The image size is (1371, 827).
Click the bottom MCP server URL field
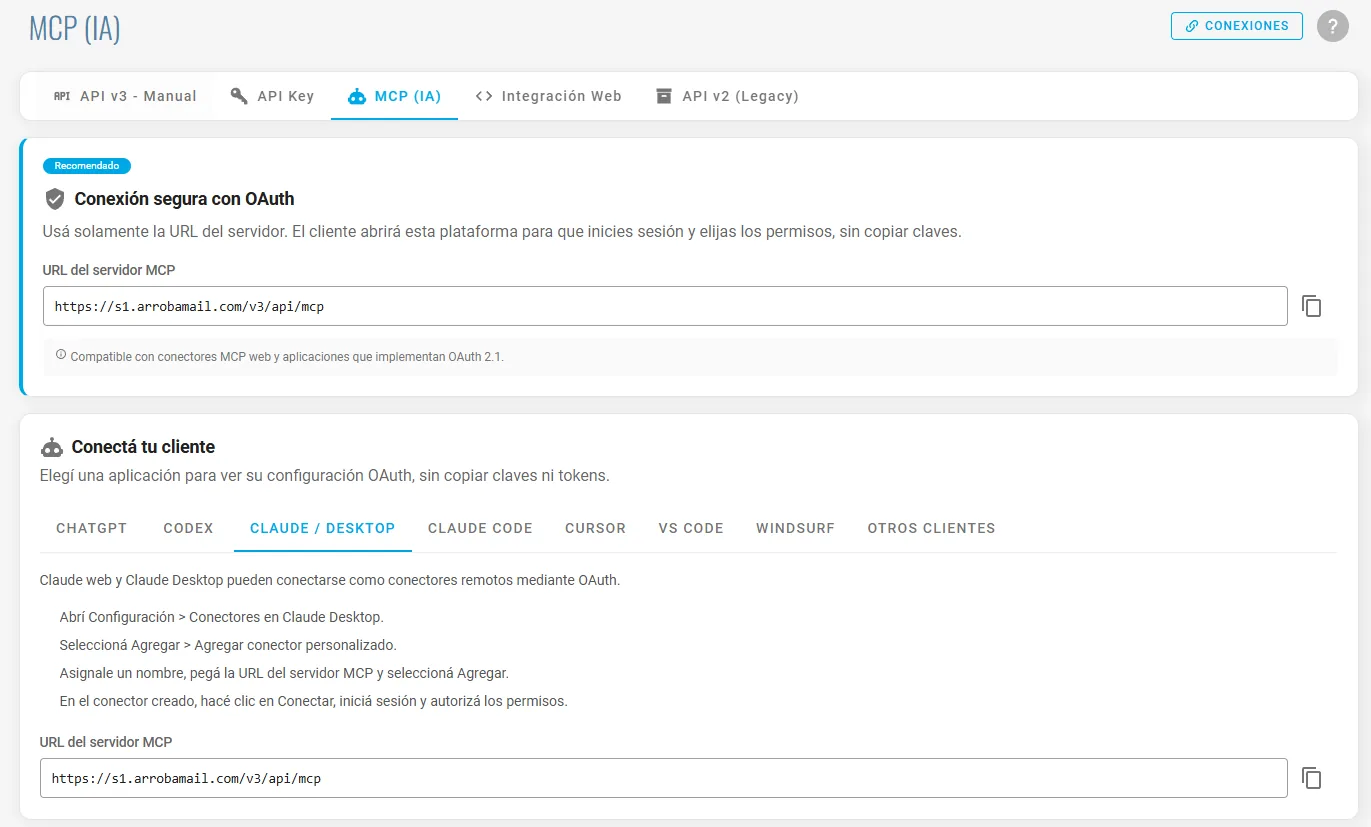click(x=663, y=778)
